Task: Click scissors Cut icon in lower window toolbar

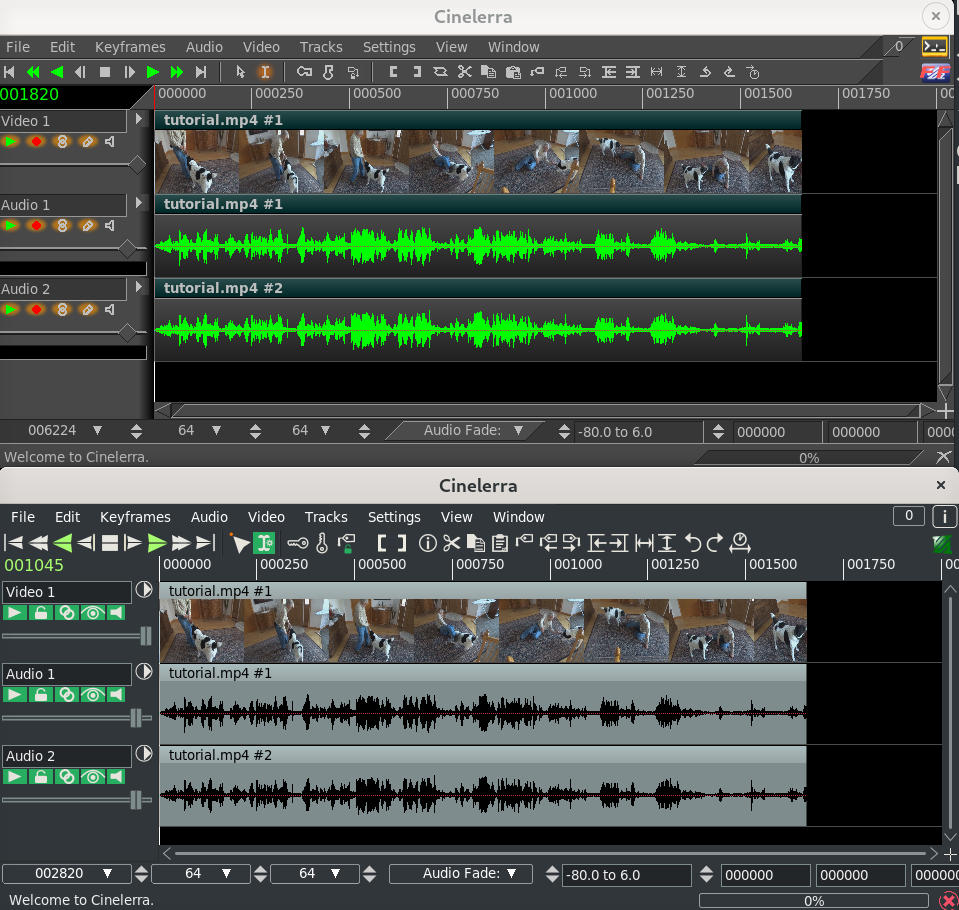Action: click(451, 543)
